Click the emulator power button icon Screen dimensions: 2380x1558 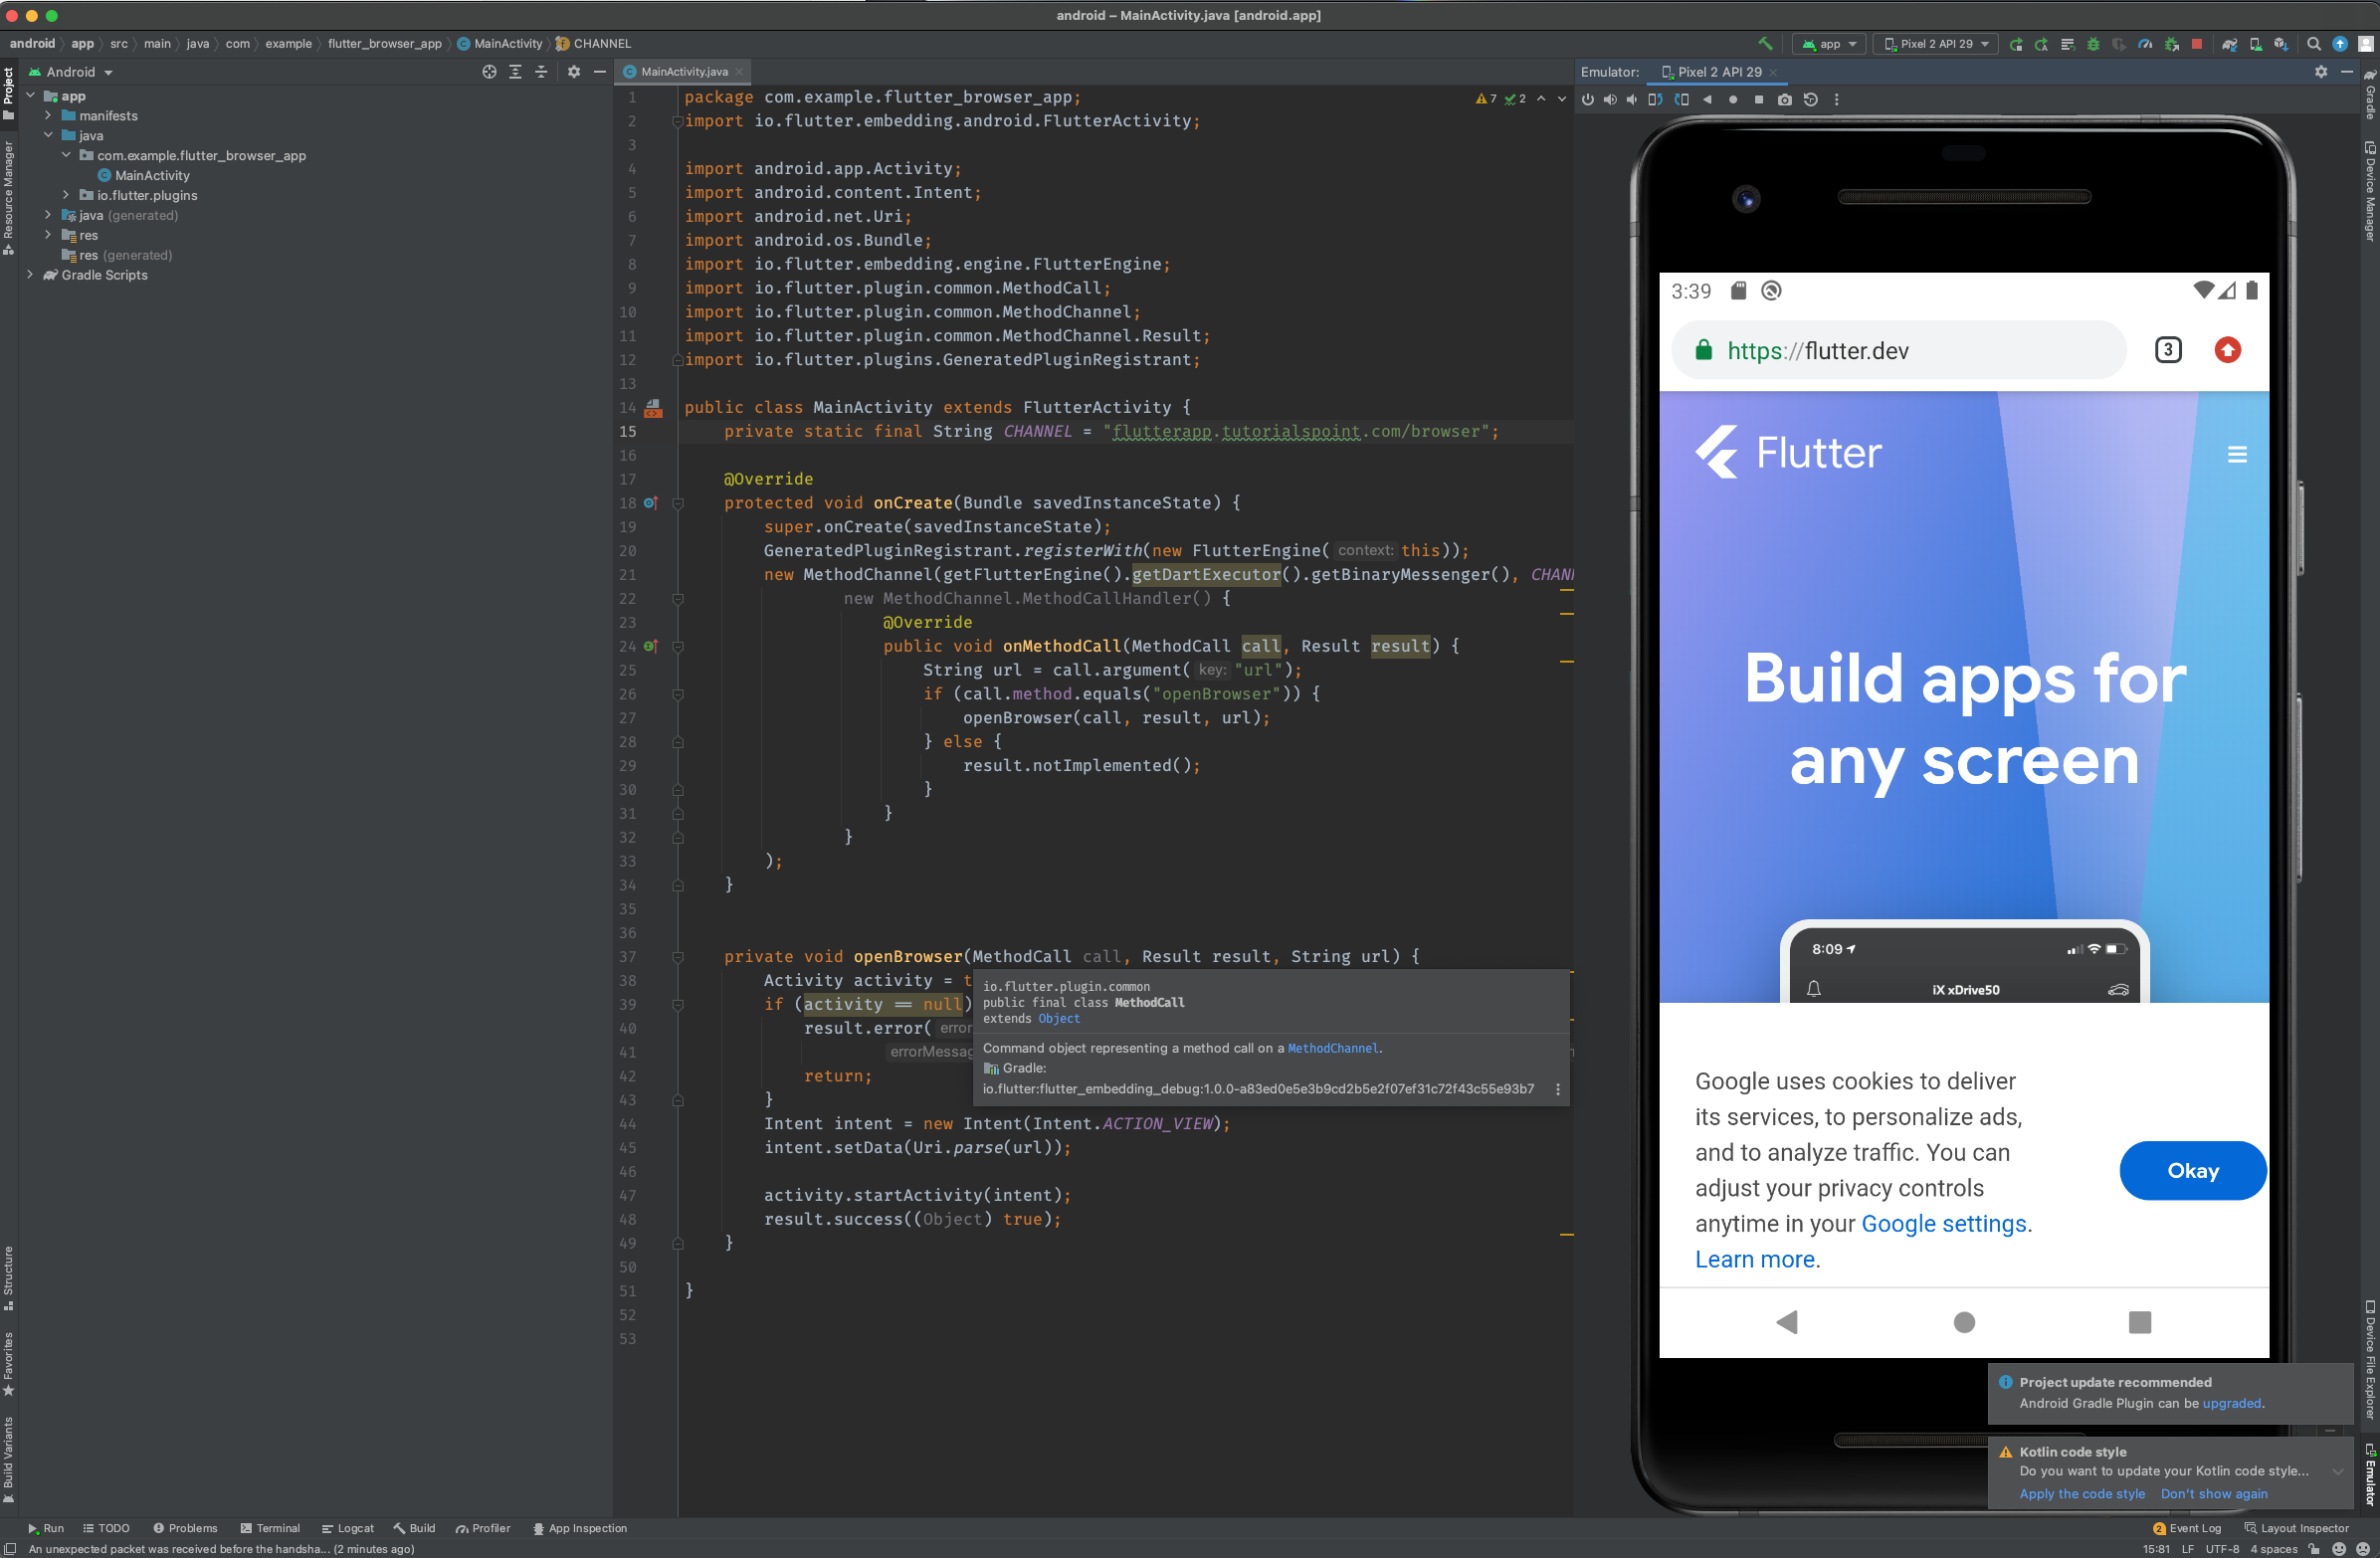coord(1588,99)
